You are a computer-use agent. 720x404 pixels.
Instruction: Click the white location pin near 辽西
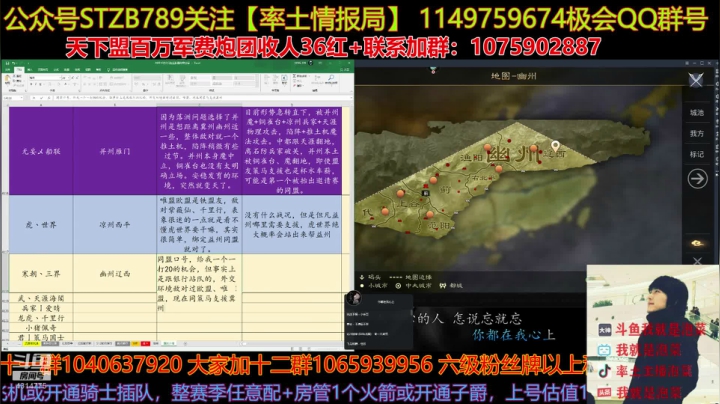coord(555,146)
